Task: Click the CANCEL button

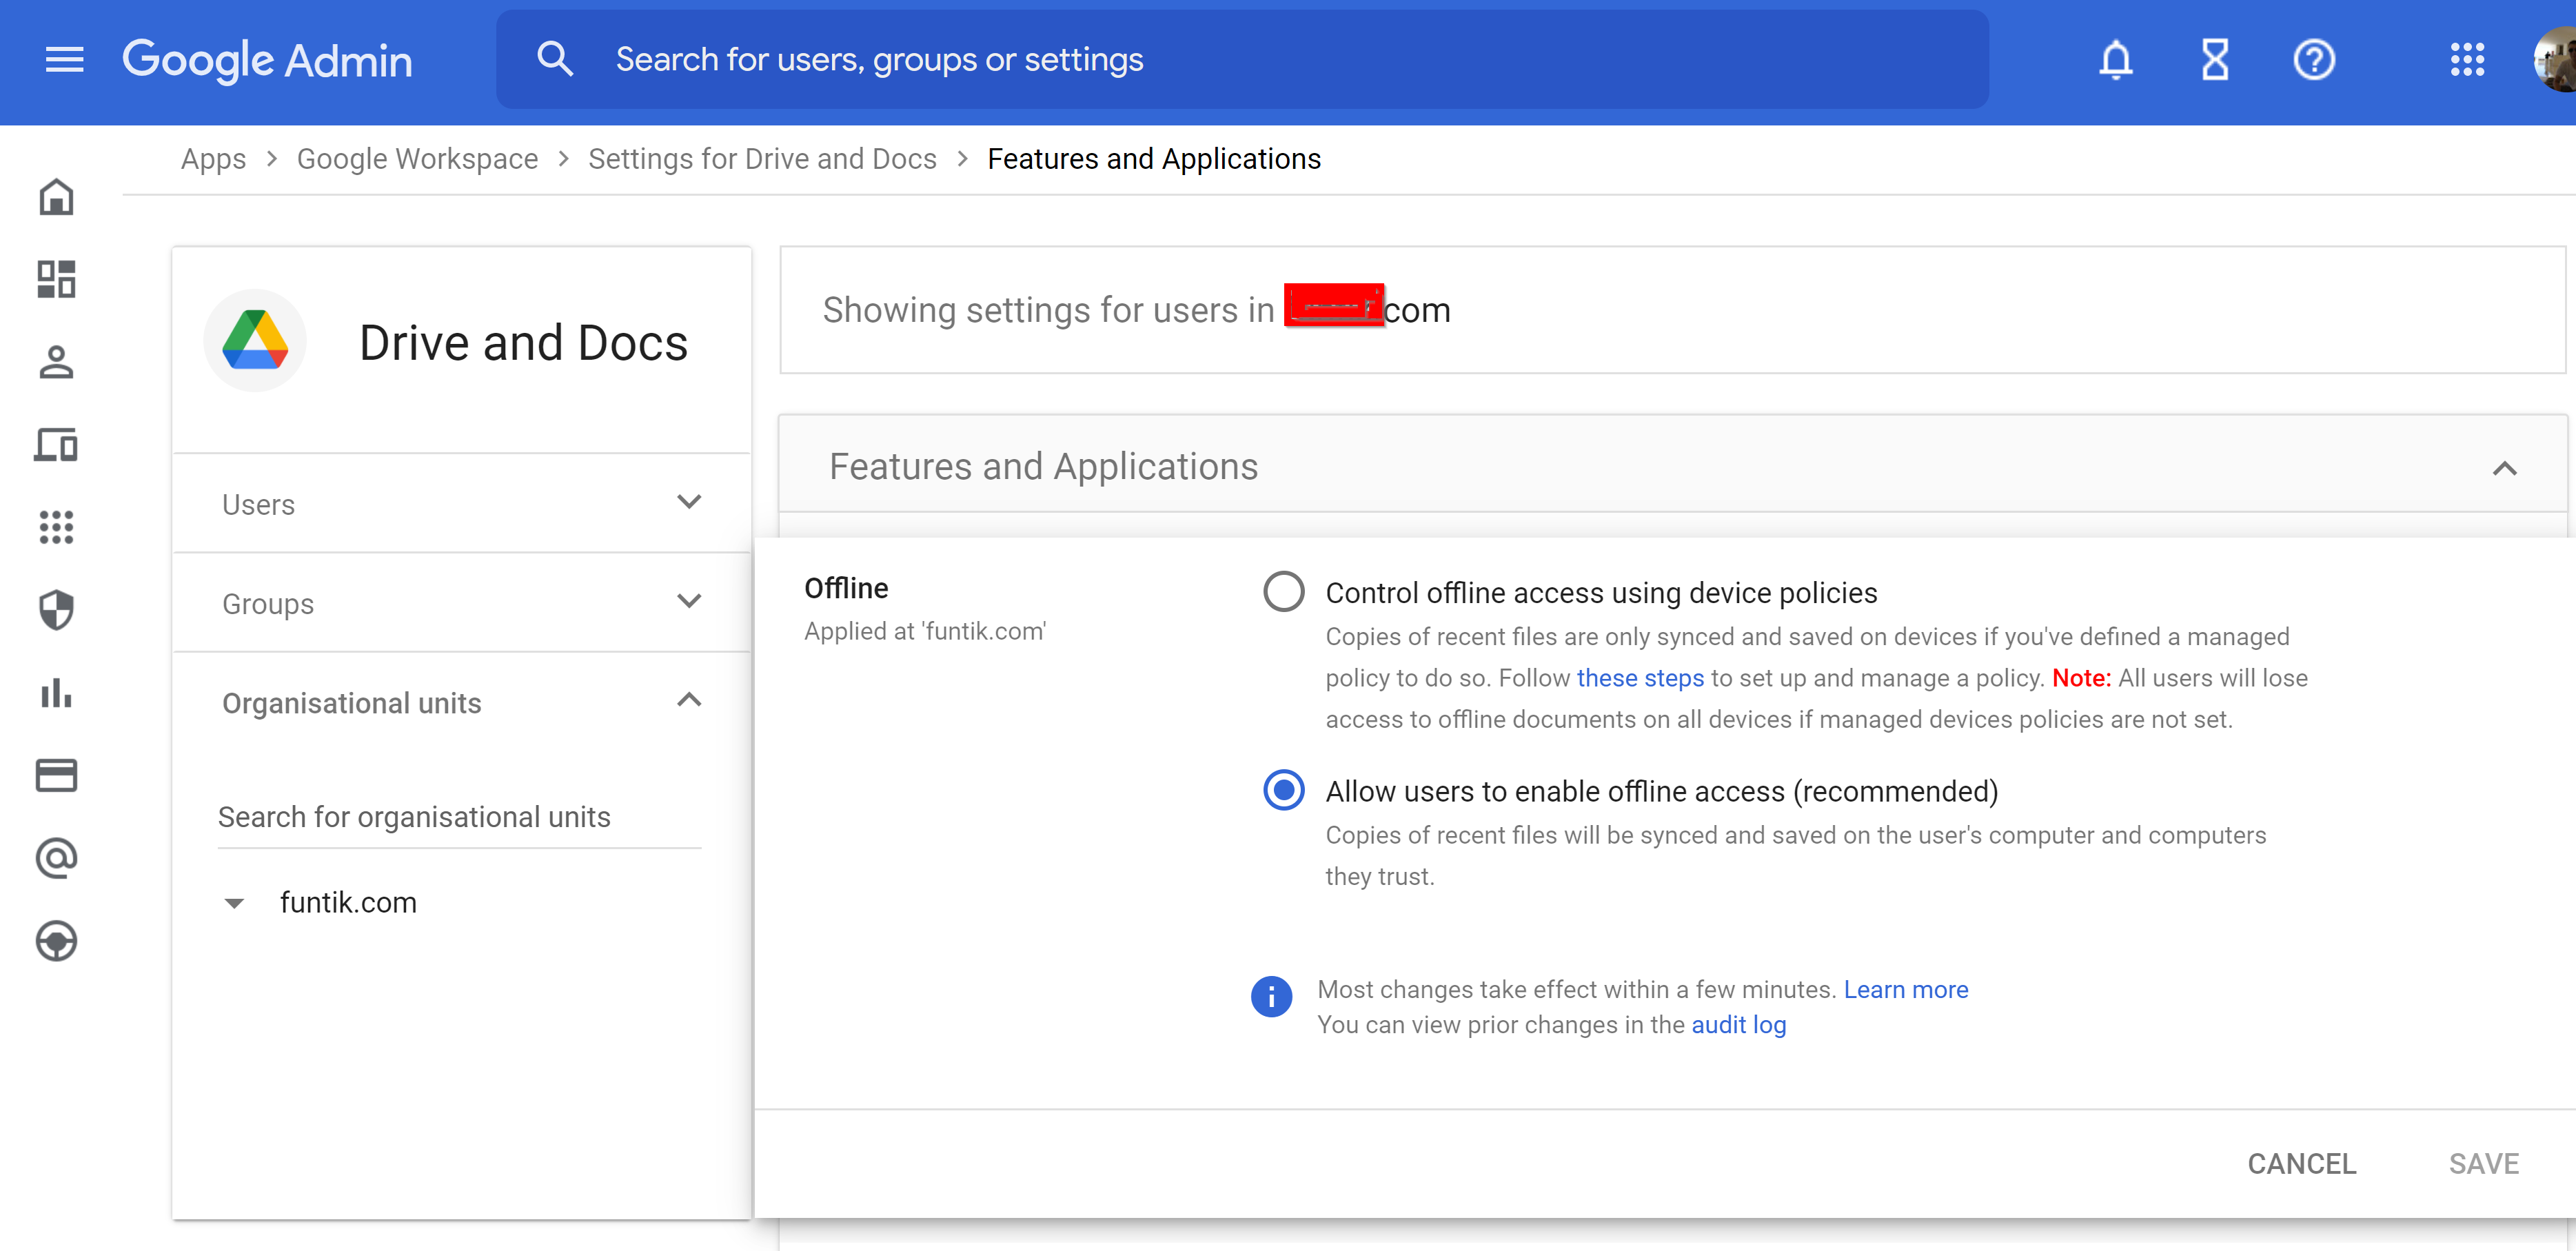Action: [2301, 1163]
